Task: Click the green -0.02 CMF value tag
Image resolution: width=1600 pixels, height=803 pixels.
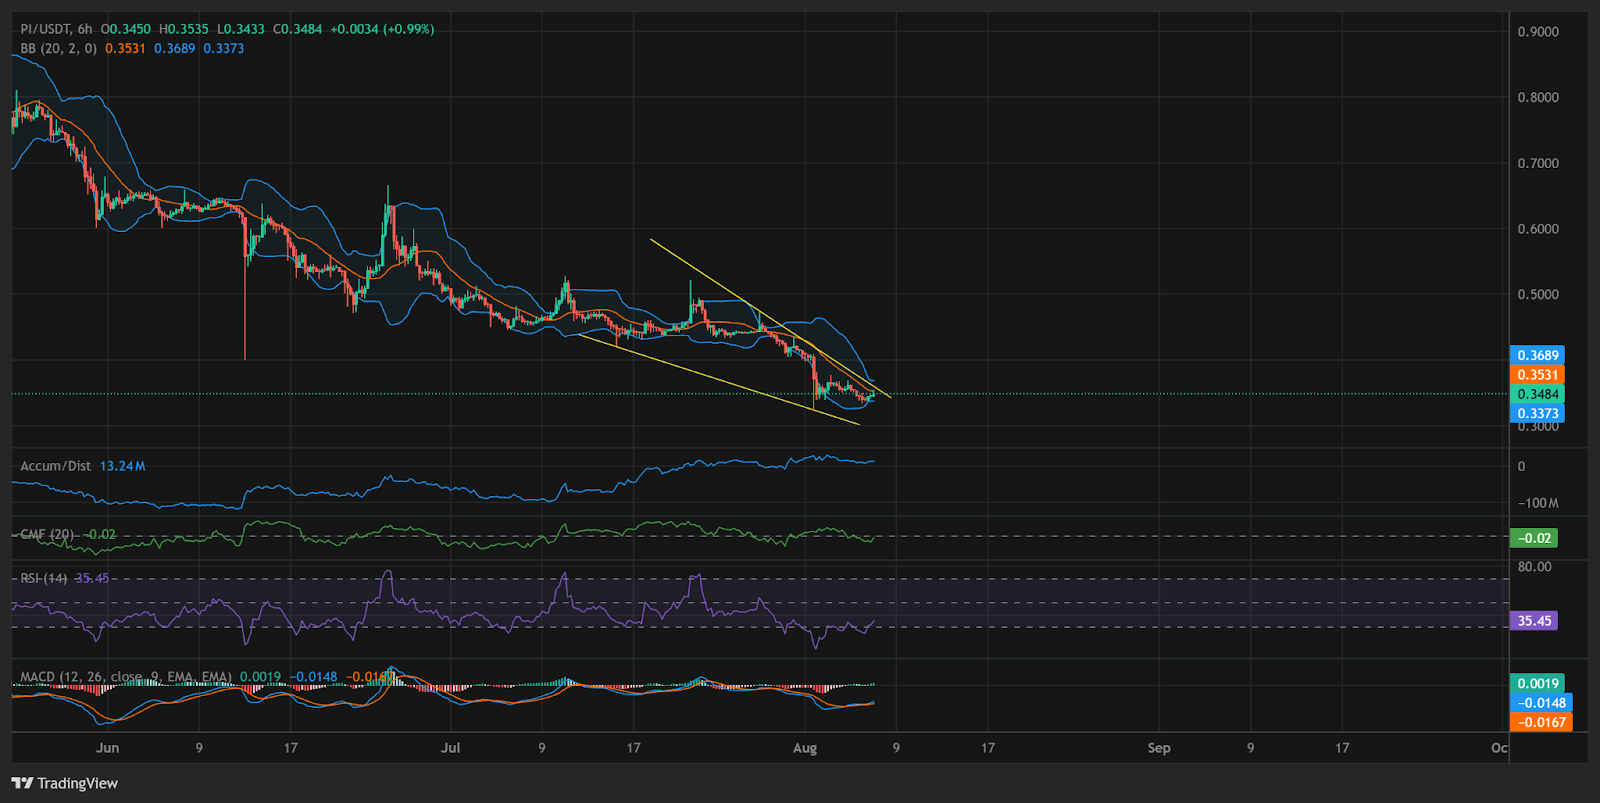Action: pyautogui.click(x=1534, y=538)
